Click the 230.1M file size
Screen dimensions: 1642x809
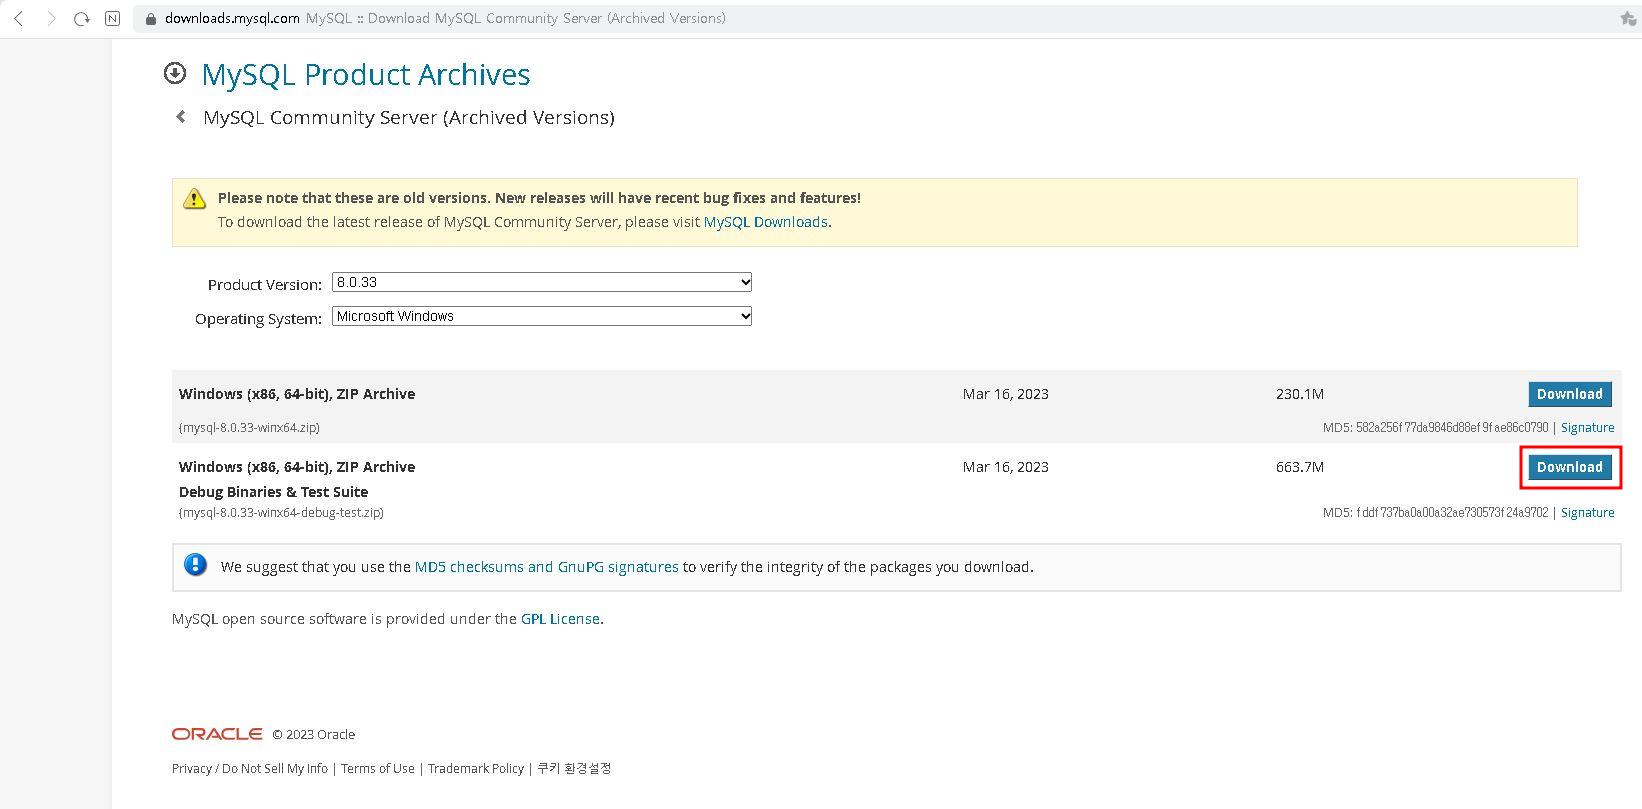click(x=1300, y=394)
